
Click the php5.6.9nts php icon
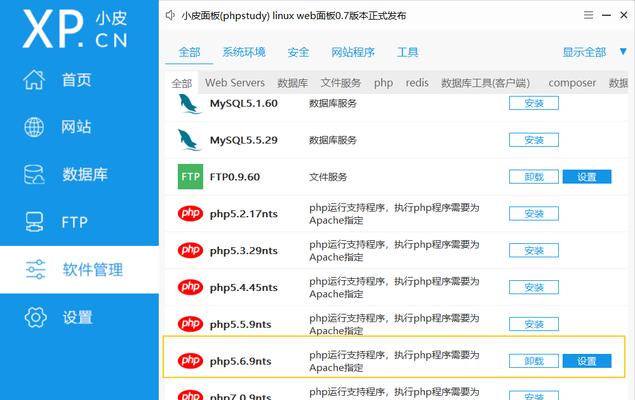tap(190, 361)
